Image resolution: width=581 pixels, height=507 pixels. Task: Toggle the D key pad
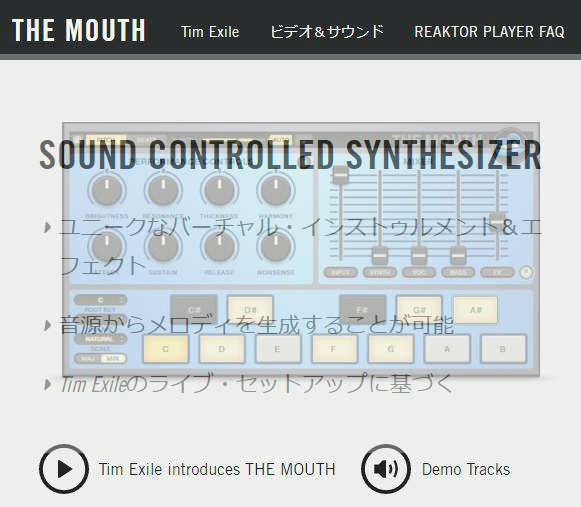tap(222, 349)
